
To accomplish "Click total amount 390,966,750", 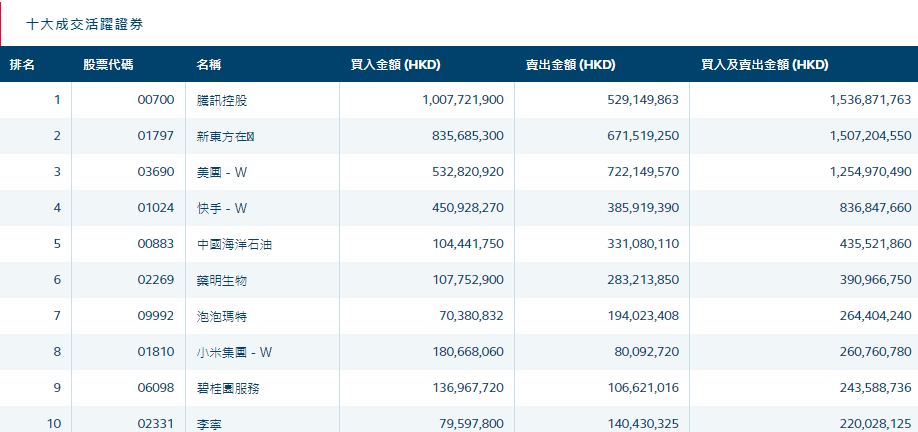I will (x=876, y=280).
